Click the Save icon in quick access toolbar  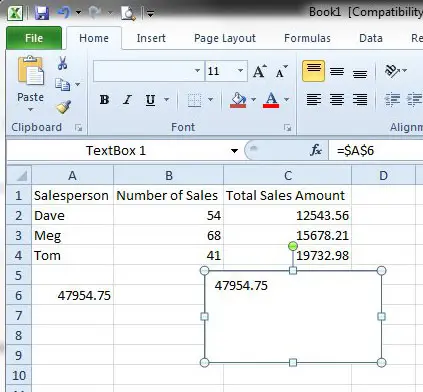click(x=42, y=13)
